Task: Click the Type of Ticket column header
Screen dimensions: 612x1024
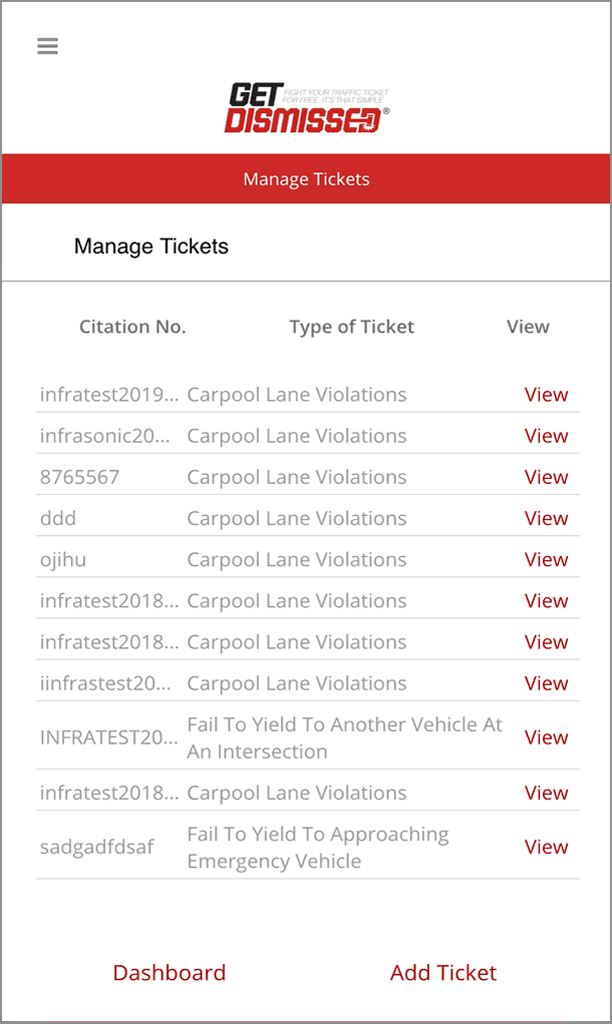Action: click(x=351, y=327)
